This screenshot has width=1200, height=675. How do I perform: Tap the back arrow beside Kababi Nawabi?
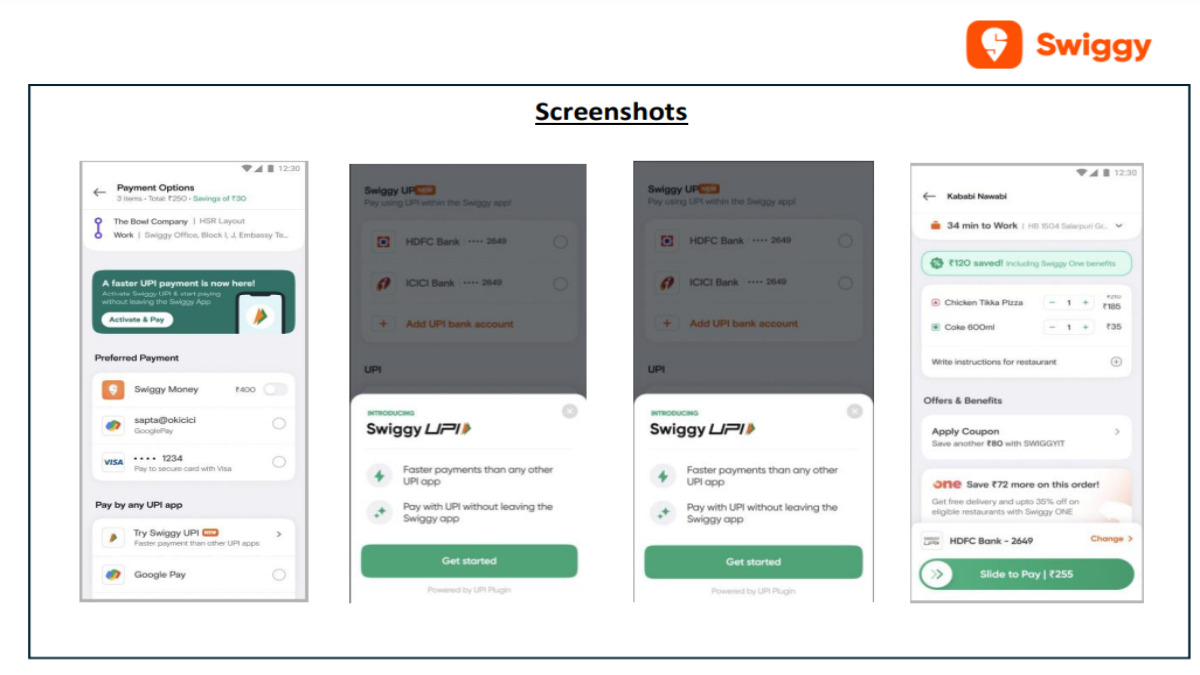929,197
